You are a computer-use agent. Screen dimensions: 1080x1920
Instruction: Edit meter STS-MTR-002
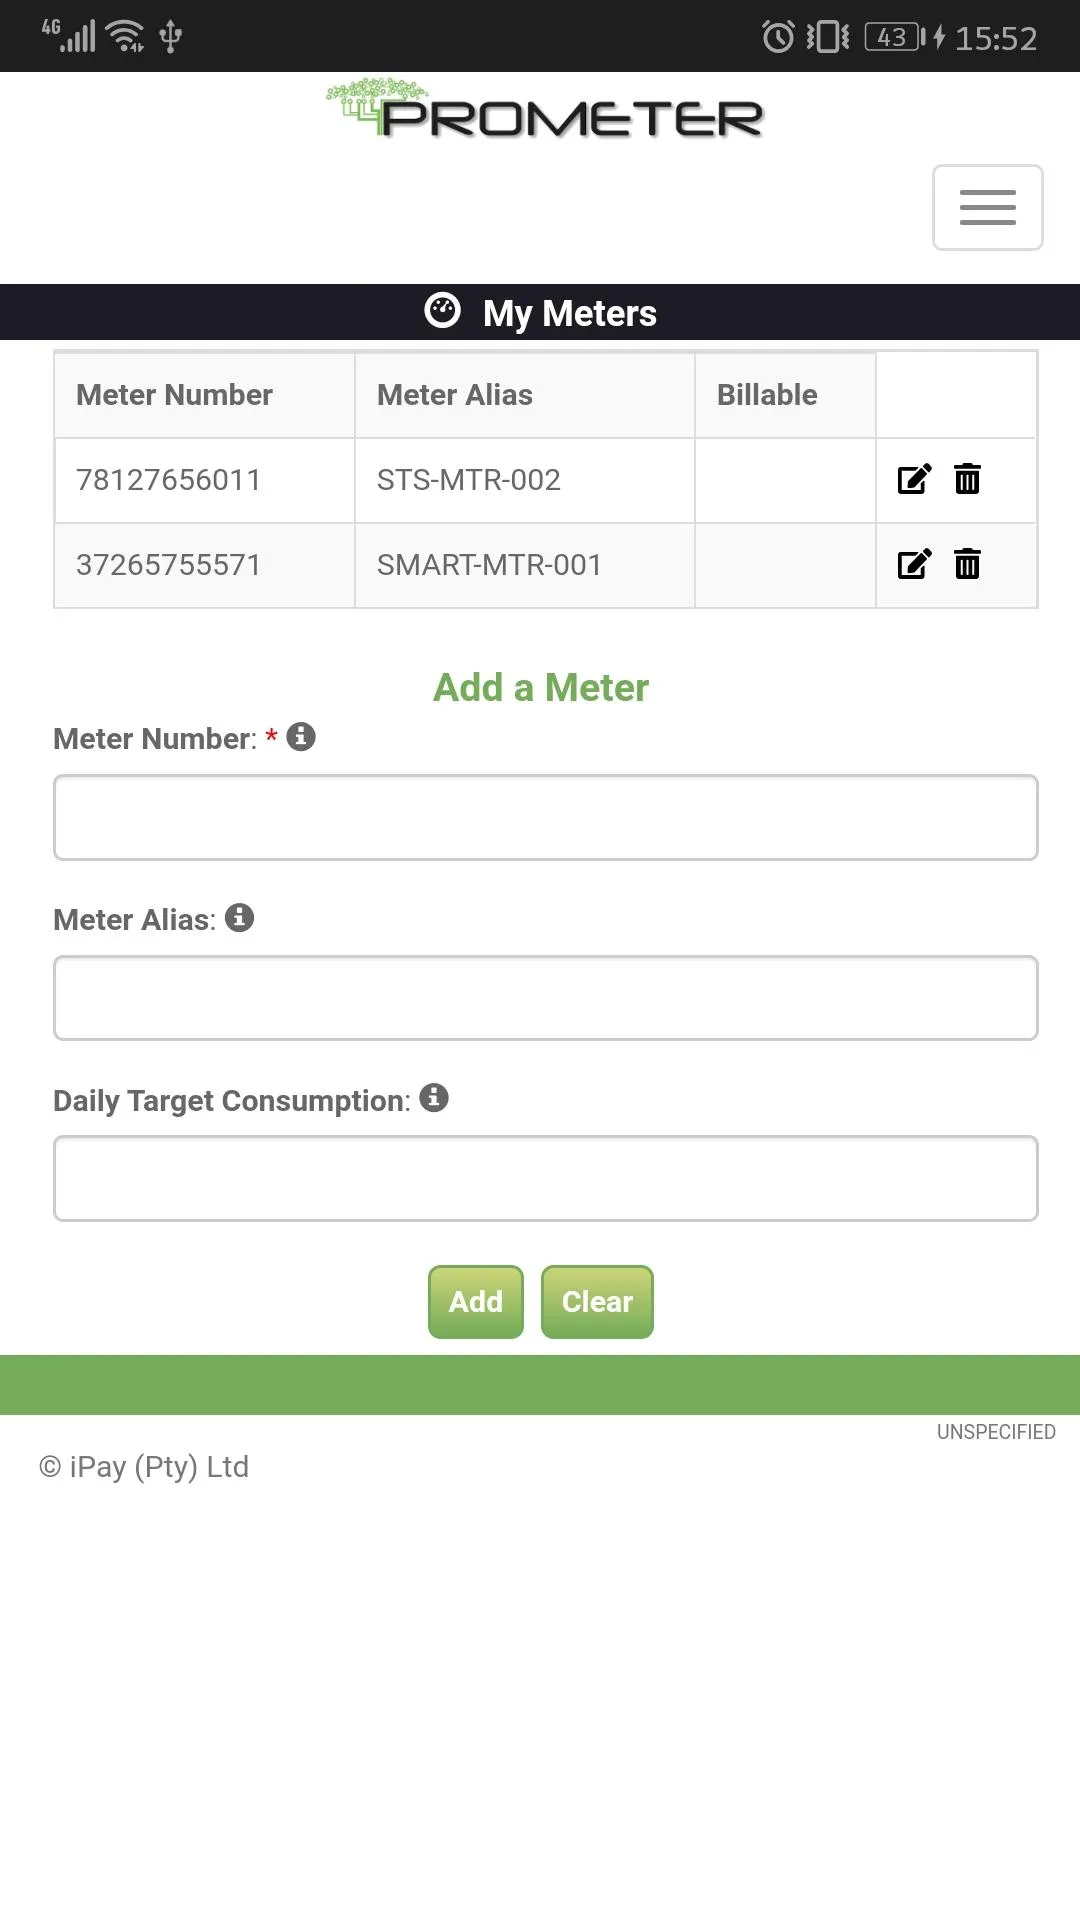(x=914, y=479)
